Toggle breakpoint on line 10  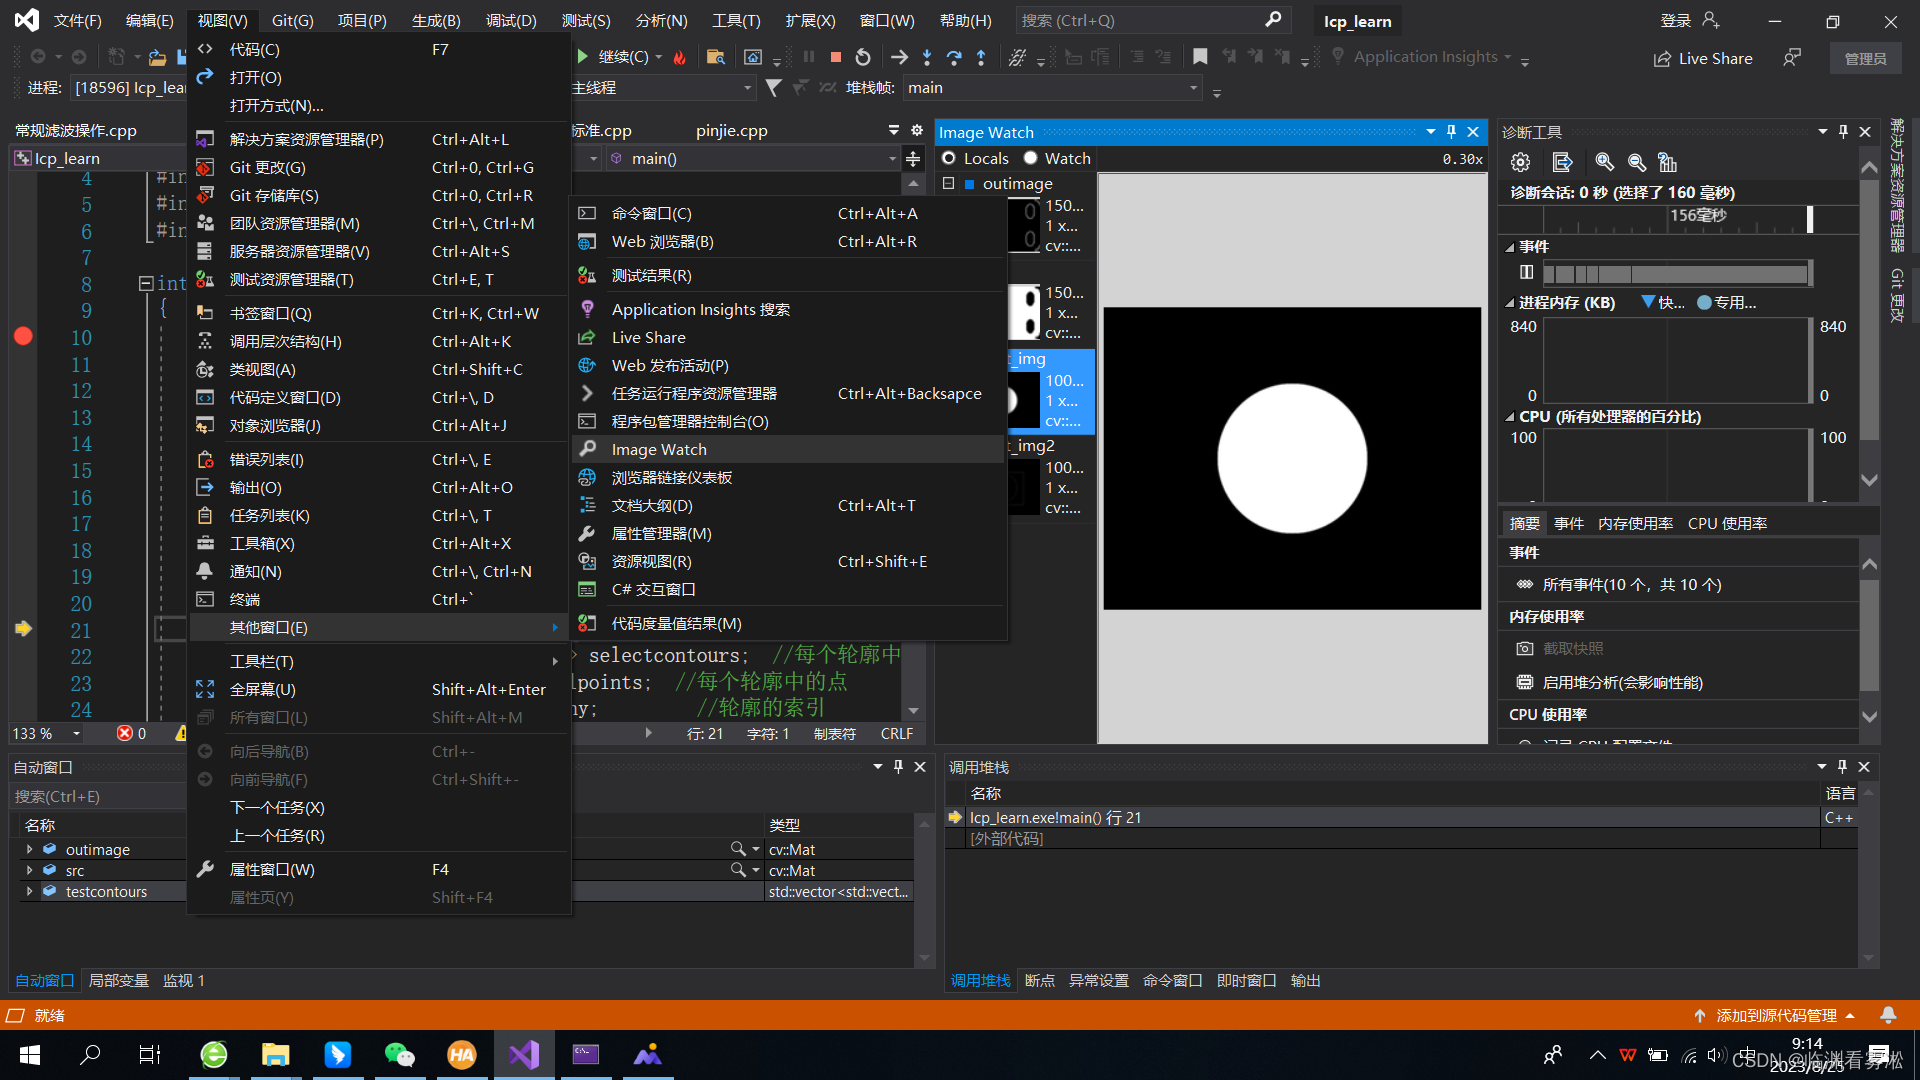coord(23,337)
